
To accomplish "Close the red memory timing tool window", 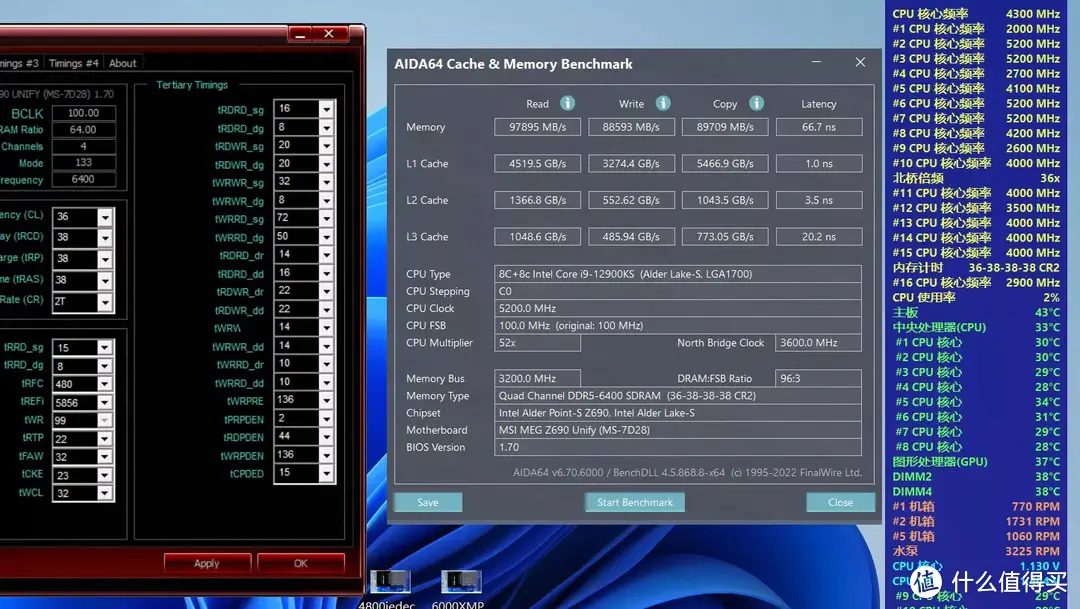I will point(329,34).
